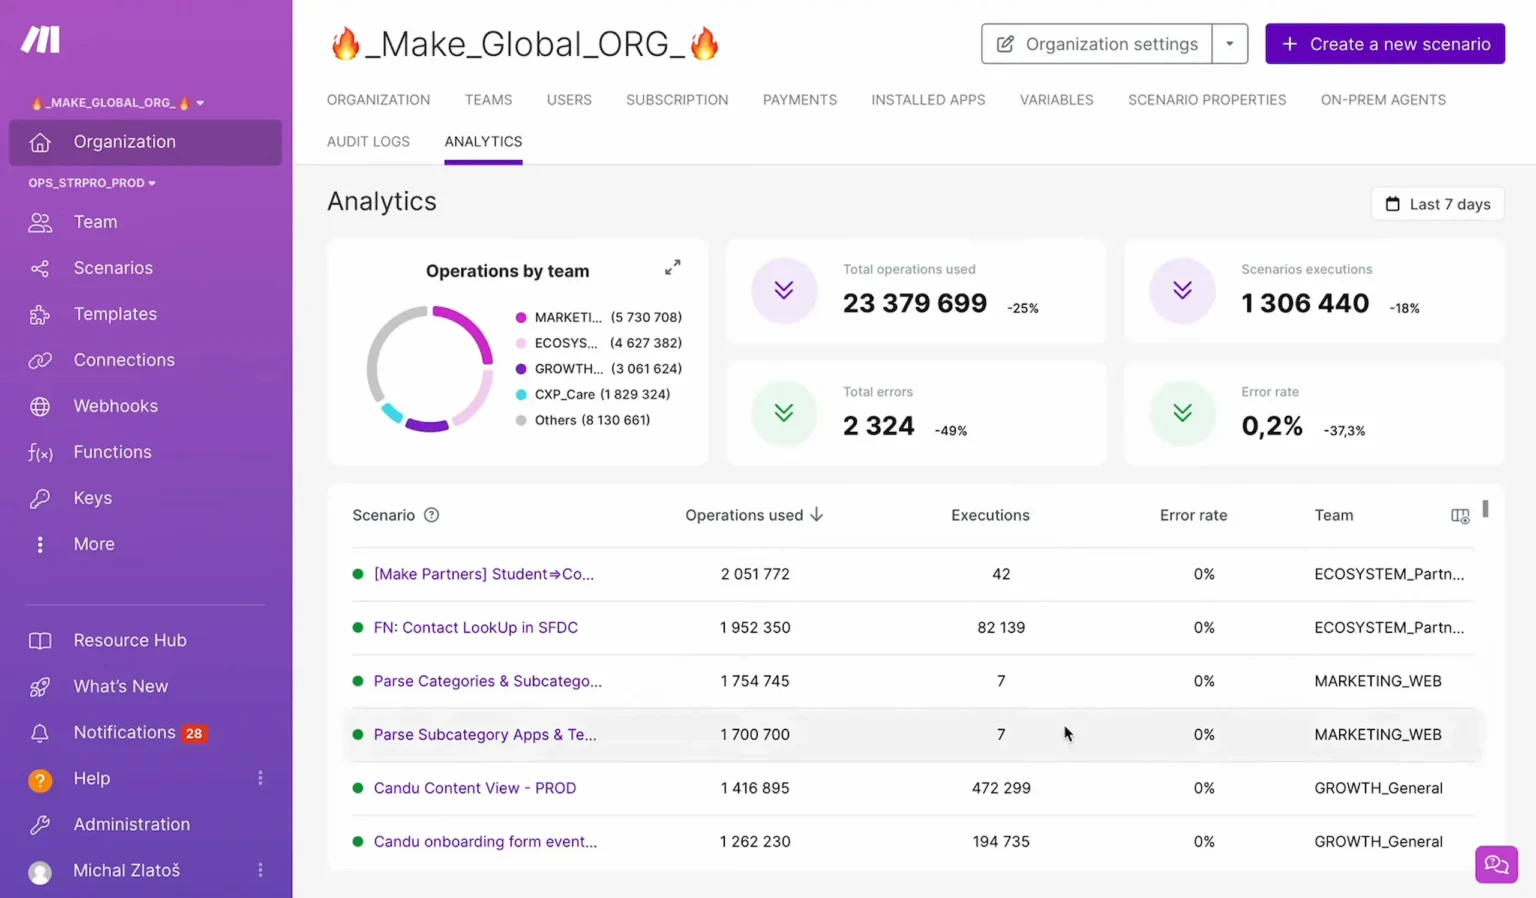Click Create a new scenario

[1385, 44]
